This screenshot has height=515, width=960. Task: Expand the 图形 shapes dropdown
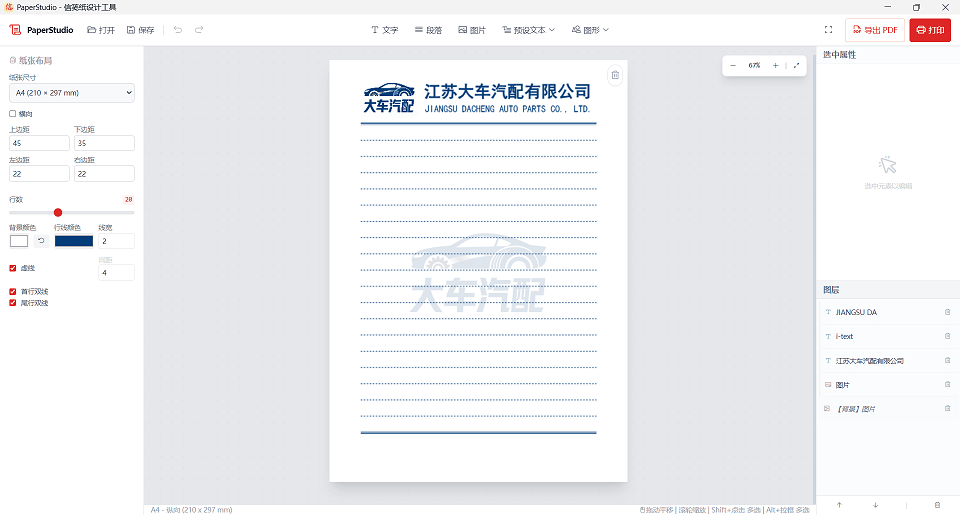[590, 30]
